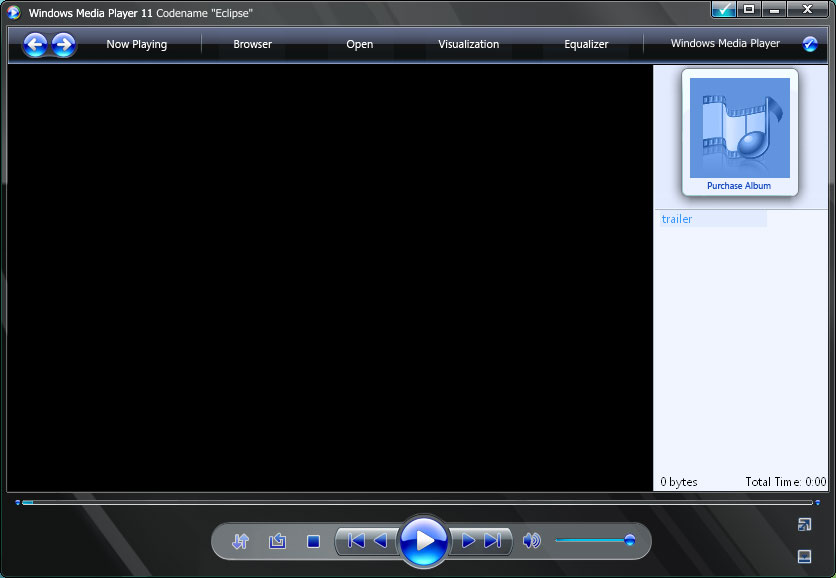Screen dimensions: 836x578
Task: Click the blue forward arrow button
Action: pos(63,44)
